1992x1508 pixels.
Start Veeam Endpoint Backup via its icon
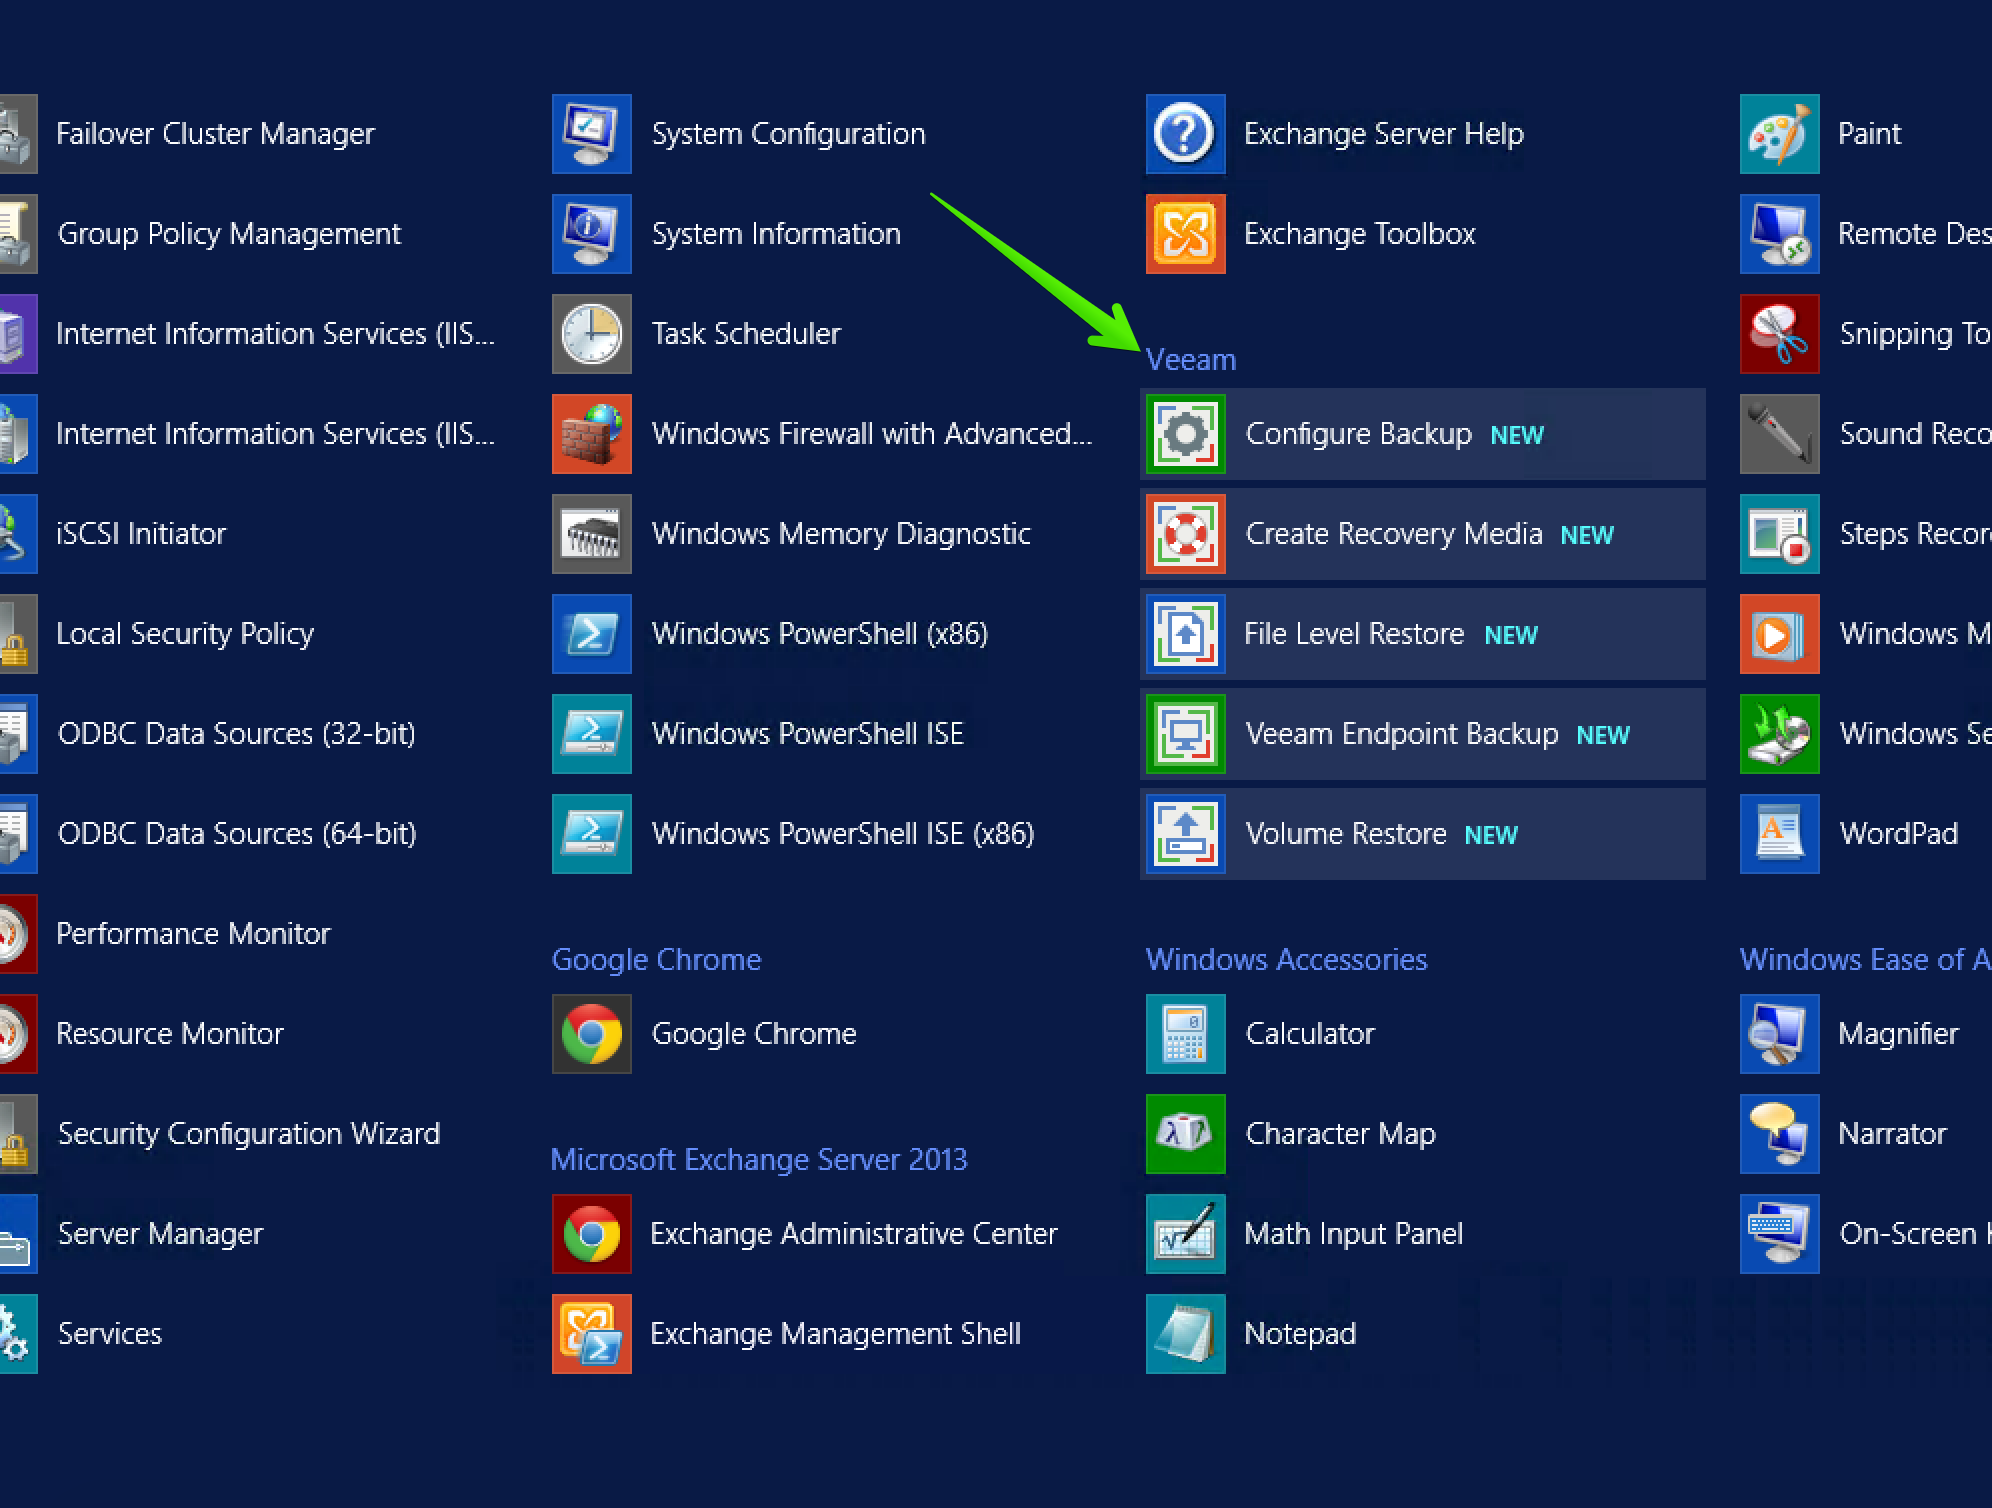point(1185,734)
